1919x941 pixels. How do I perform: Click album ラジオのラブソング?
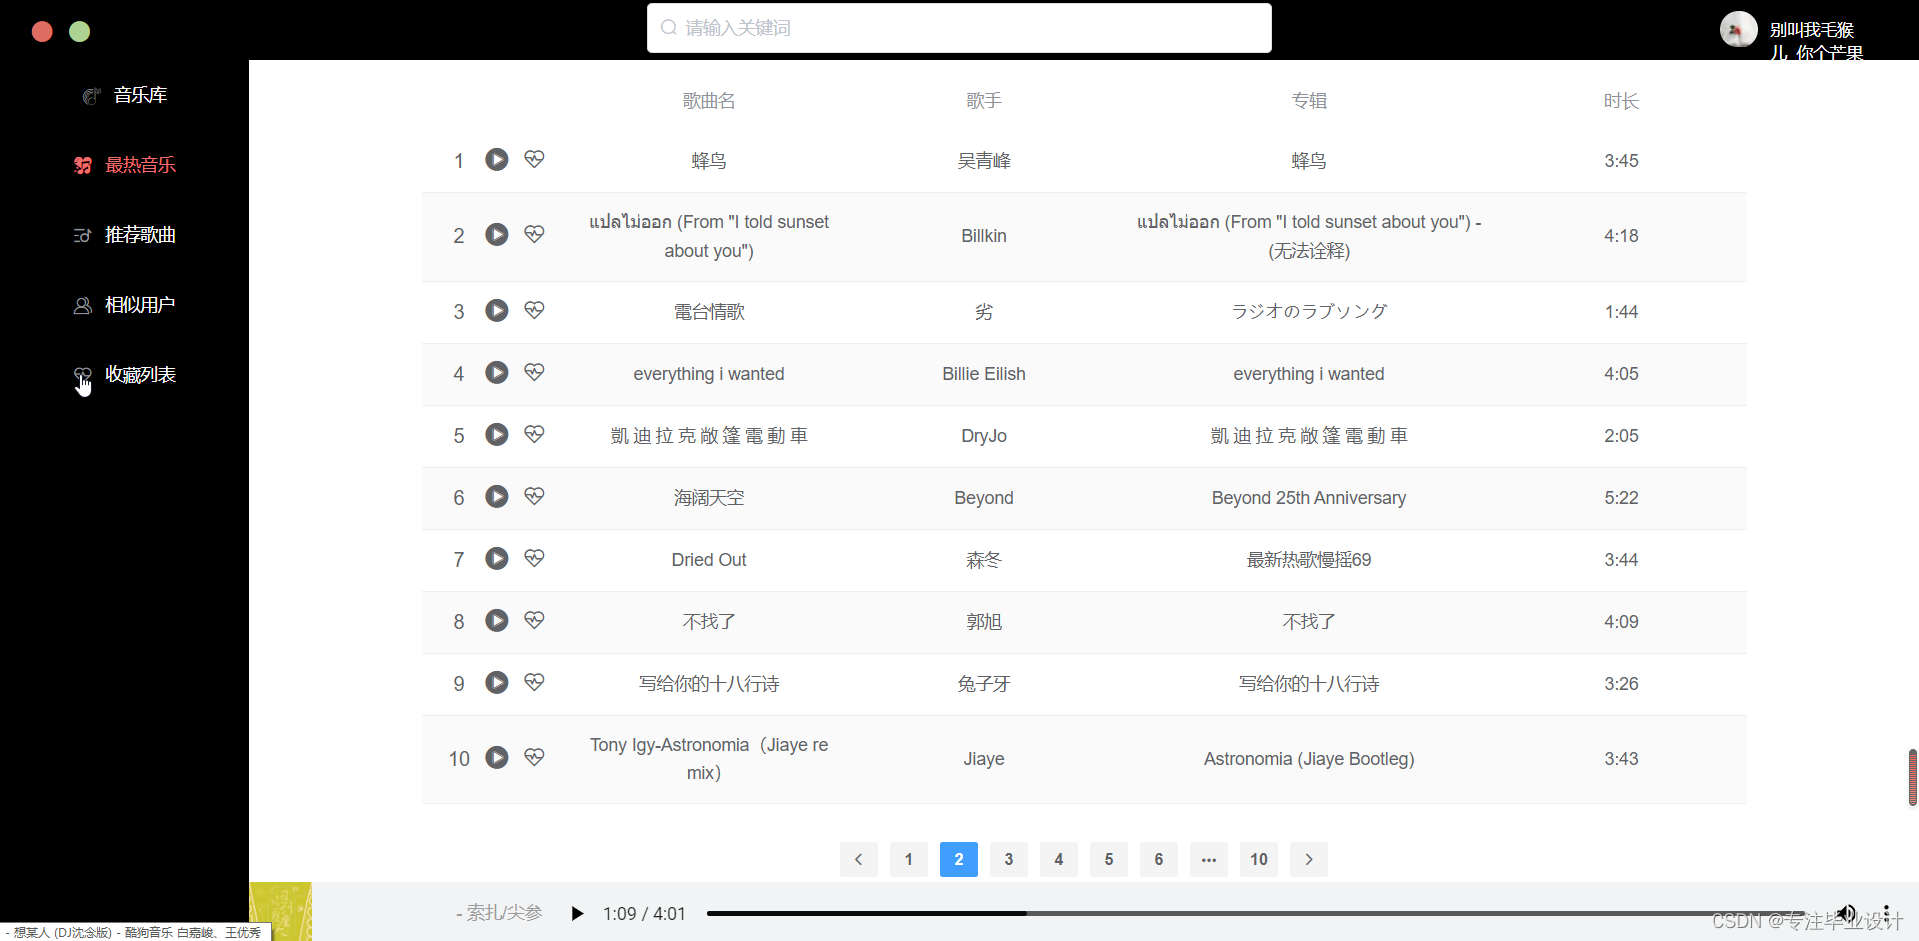1308,312
